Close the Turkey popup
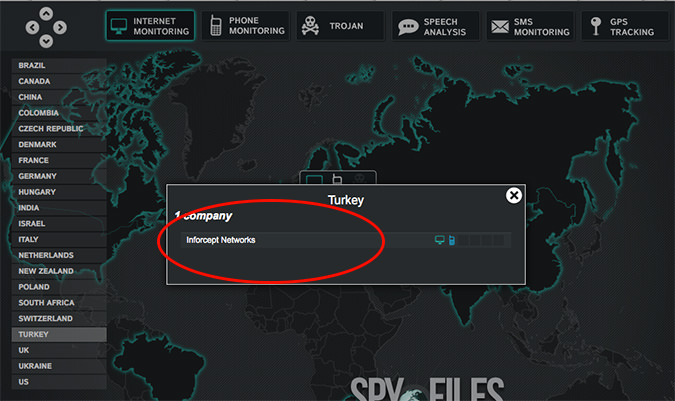 coord(514,195)
